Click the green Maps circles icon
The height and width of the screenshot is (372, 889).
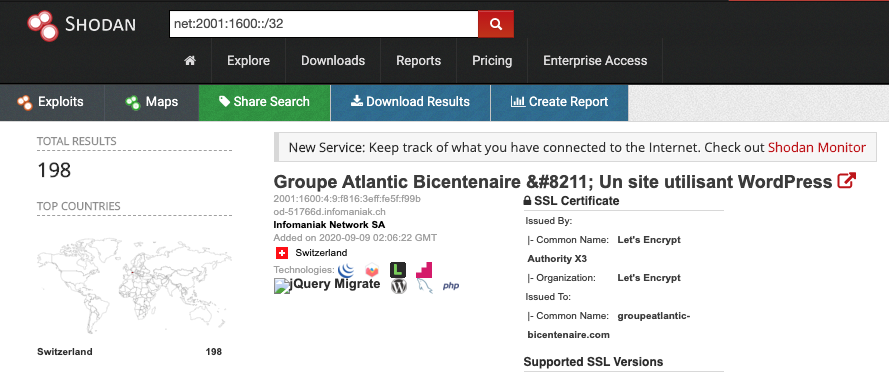point(133,102)
